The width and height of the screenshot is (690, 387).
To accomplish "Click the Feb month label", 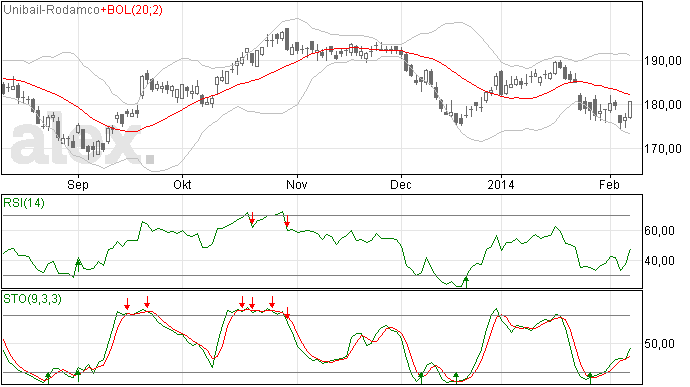I will [609, 184].
